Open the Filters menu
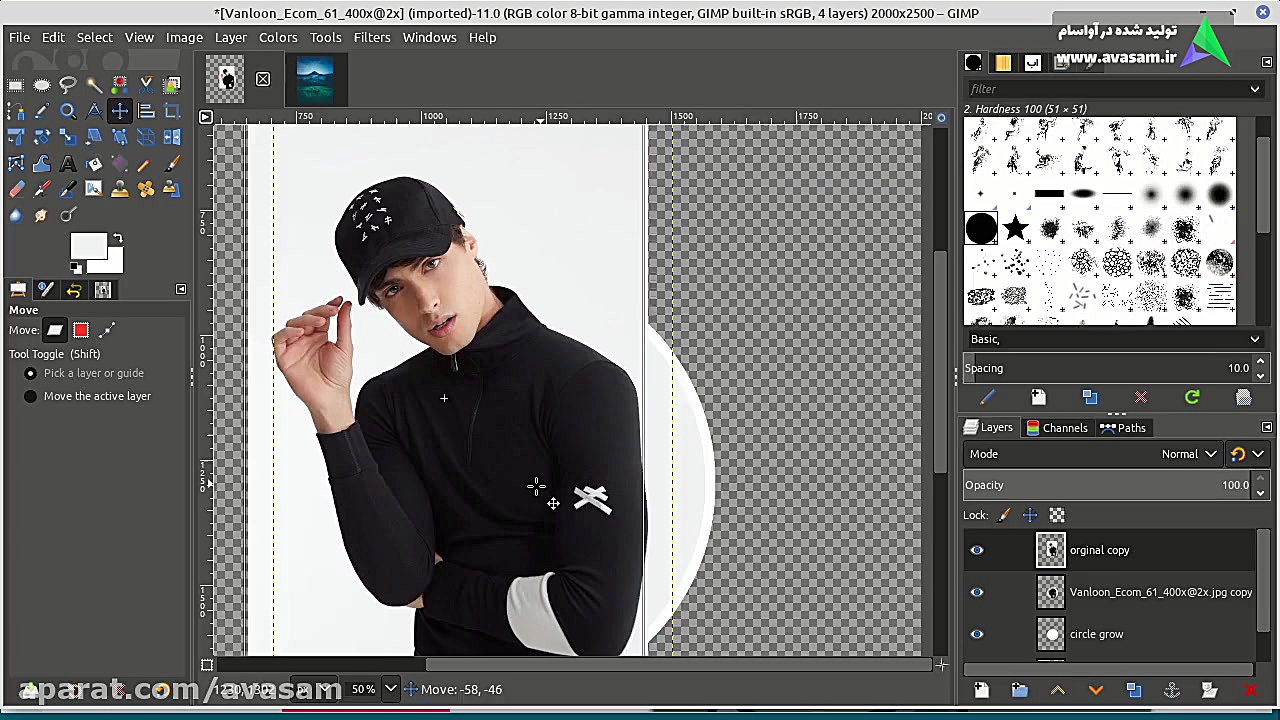The height and width of the screenshot is (720, 1280). (371, 37)
